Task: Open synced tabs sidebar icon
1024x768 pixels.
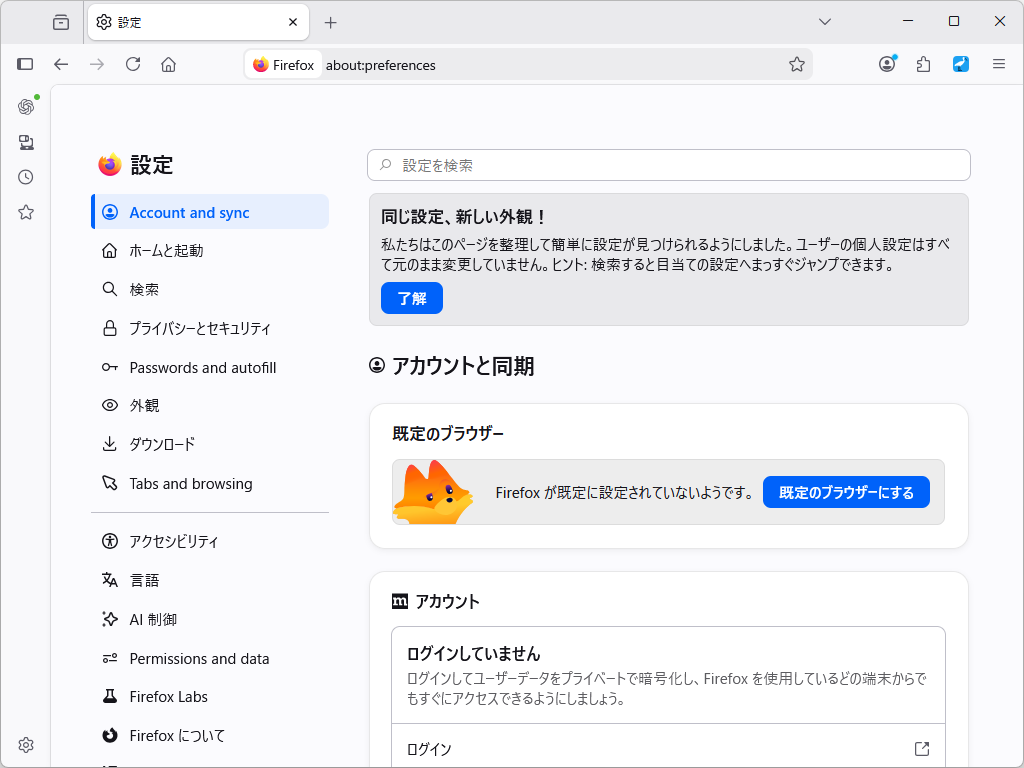Action: pos(26,142)
